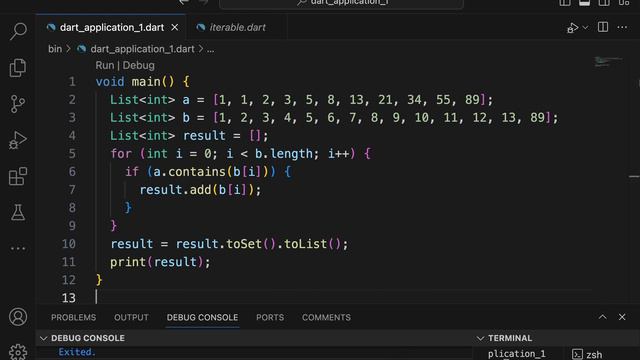
Task: Collapse the TERMINAL section
Action: coord(480,338)
